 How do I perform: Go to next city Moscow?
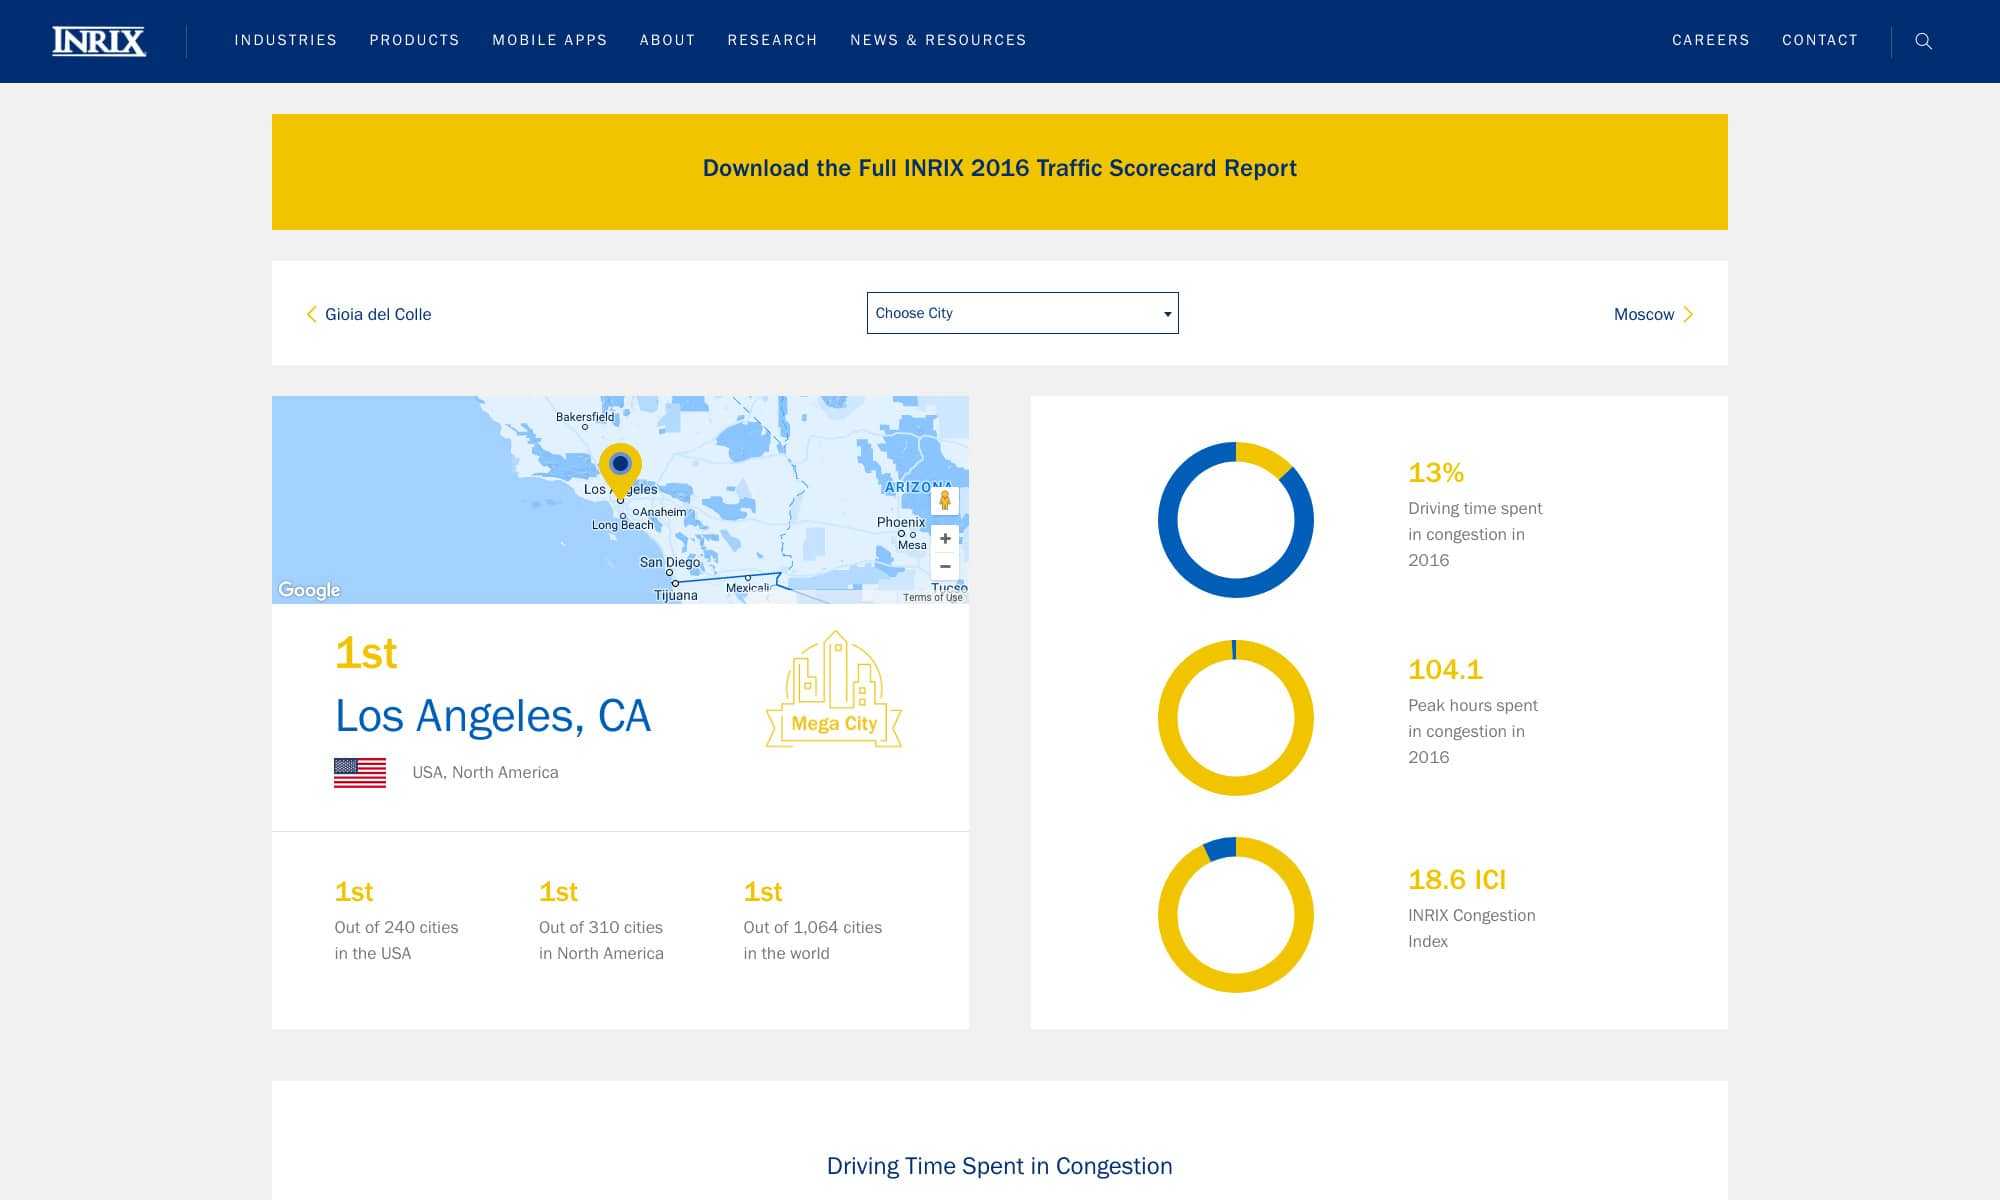click(x=1654, y=314)
